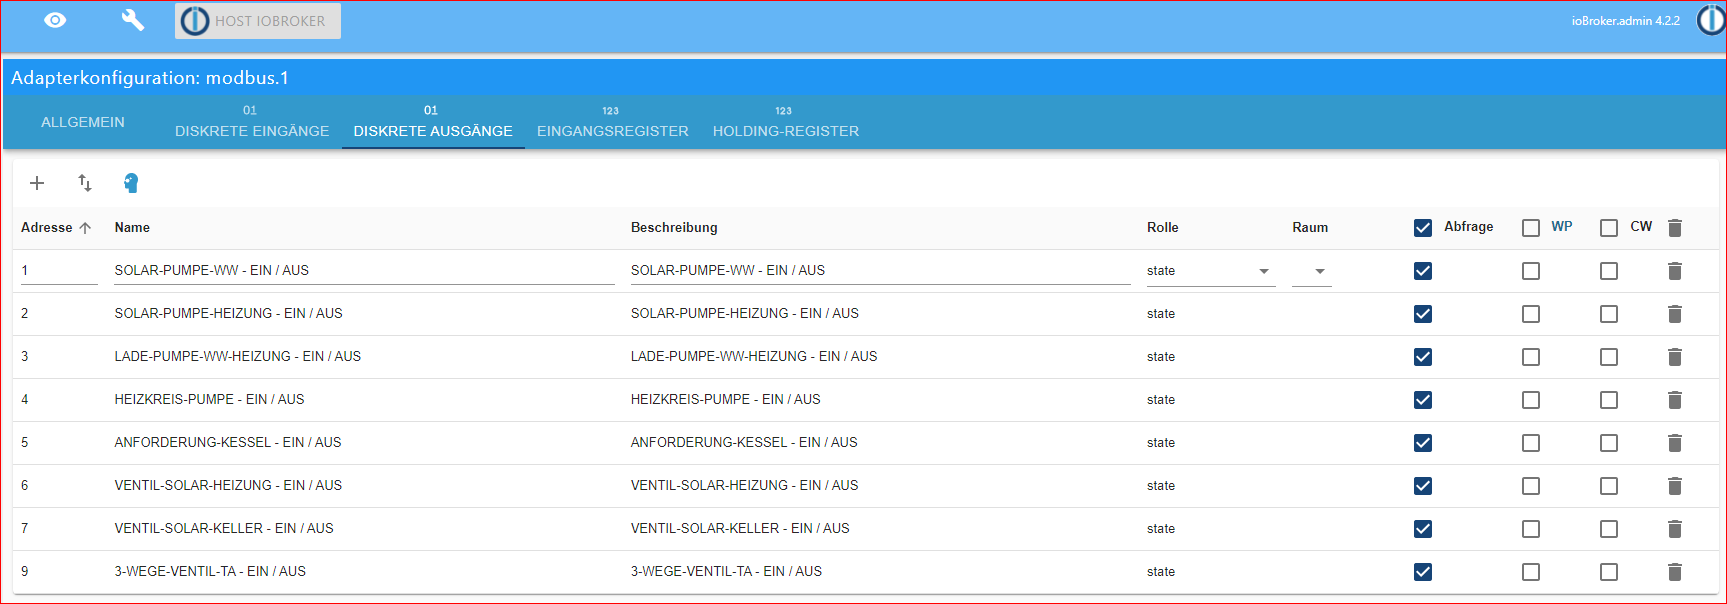Image resolution: width=1727 pixels, height=604 pixels.
Task: Delete the ANFORDERUNG-KESSEL row
Action: point(1675,443)
